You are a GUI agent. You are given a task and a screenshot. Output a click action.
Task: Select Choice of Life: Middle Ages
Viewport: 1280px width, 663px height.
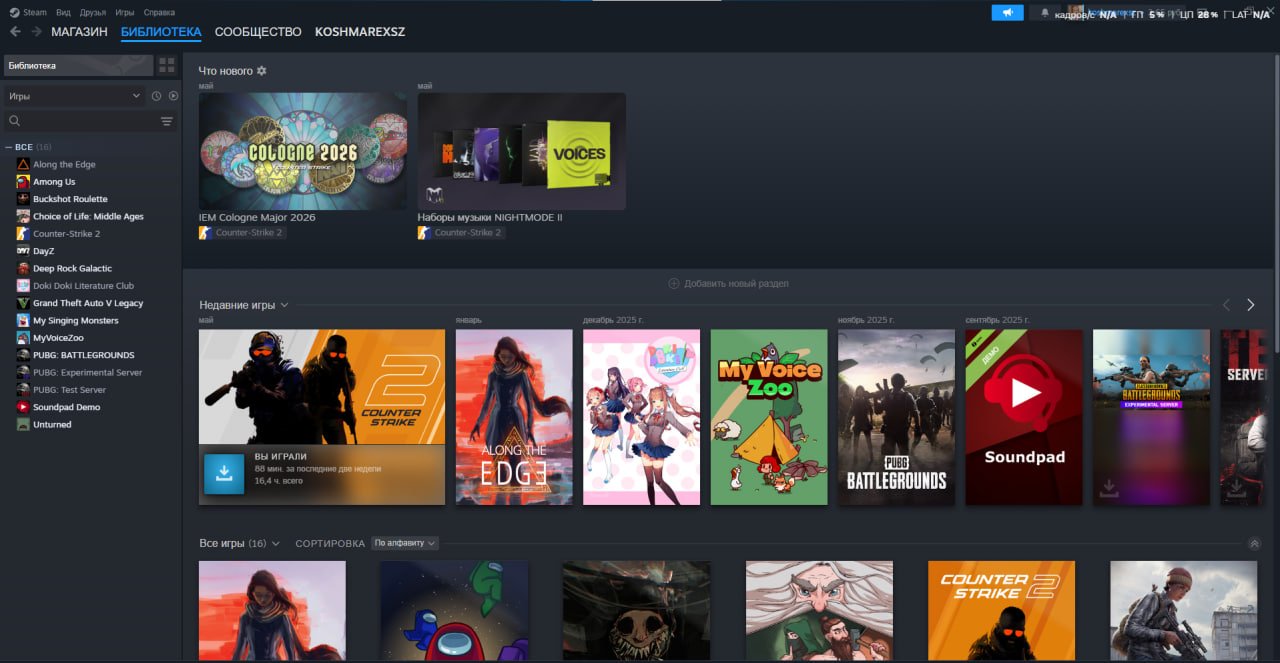coord(88,216)
